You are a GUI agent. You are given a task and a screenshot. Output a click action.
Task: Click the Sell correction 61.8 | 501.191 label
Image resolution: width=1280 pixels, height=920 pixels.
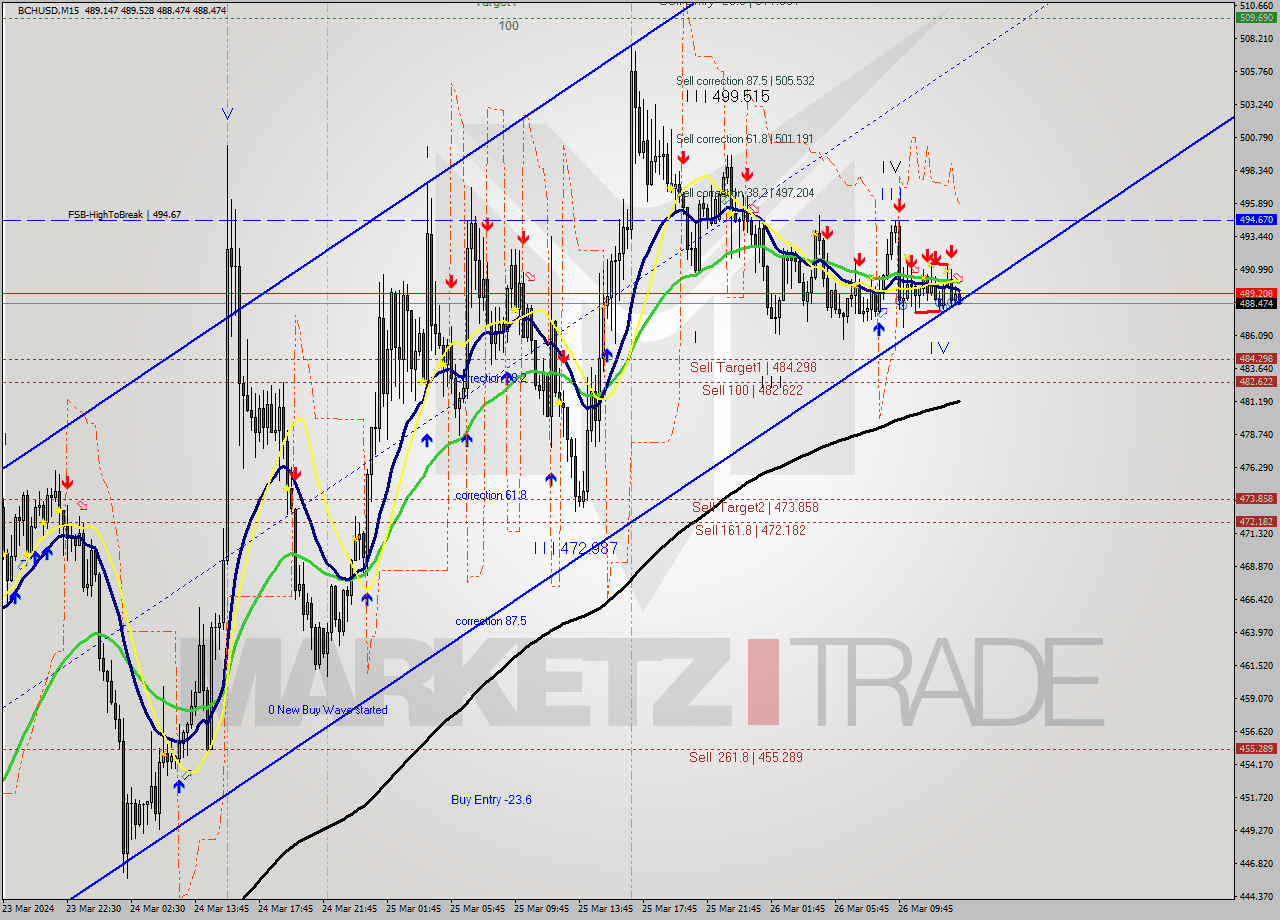tap(745, 139)
